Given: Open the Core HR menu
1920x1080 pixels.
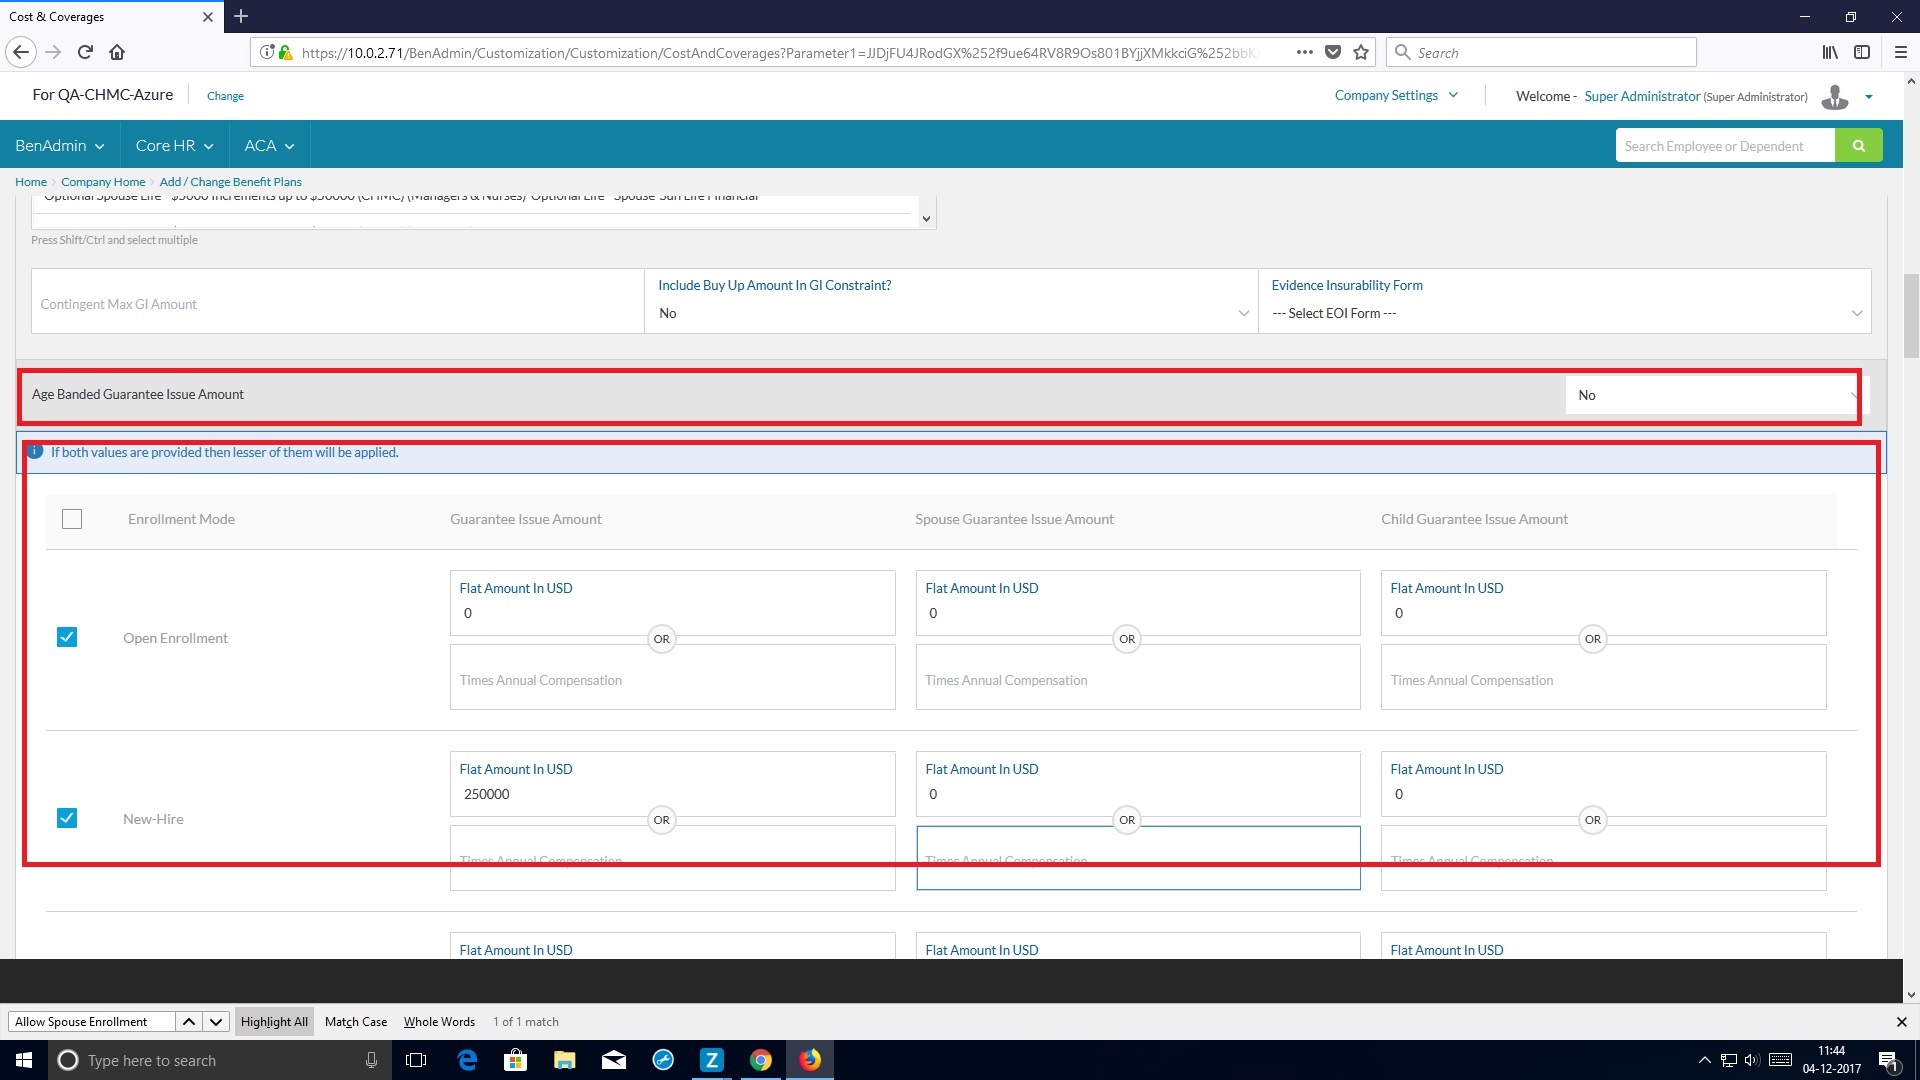Looking at the screenshot, I should (x=174, y=146).
